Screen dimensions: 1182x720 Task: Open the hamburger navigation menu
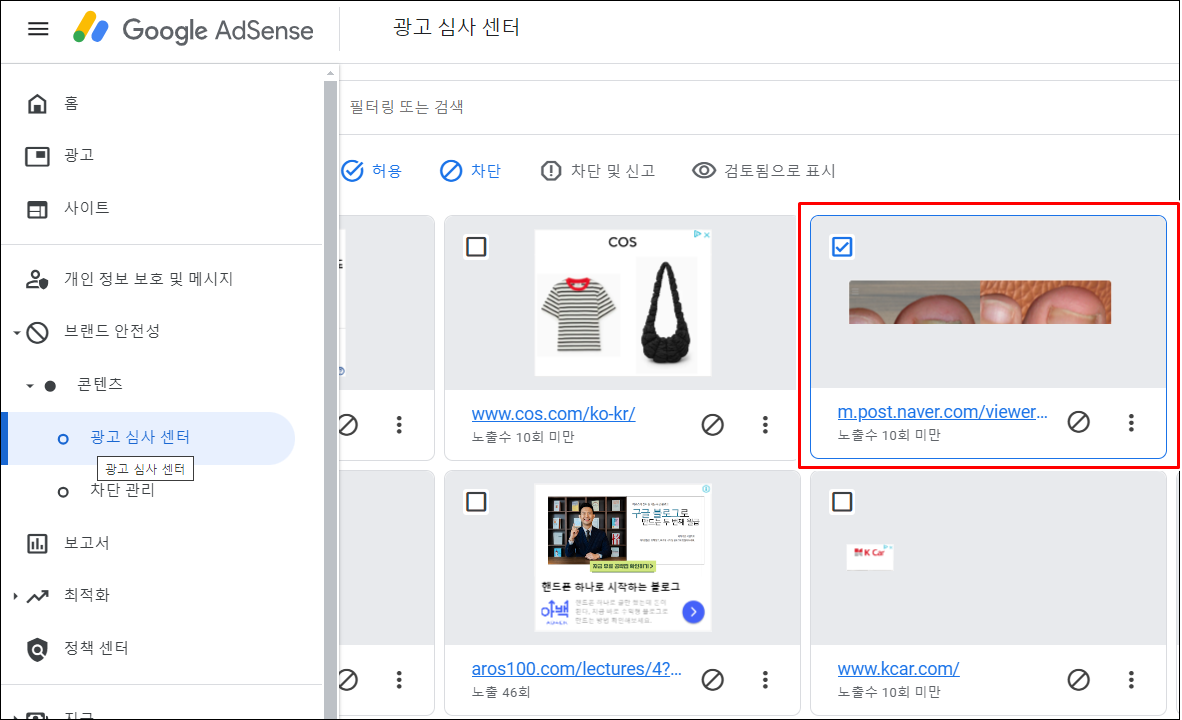(38, 29)
